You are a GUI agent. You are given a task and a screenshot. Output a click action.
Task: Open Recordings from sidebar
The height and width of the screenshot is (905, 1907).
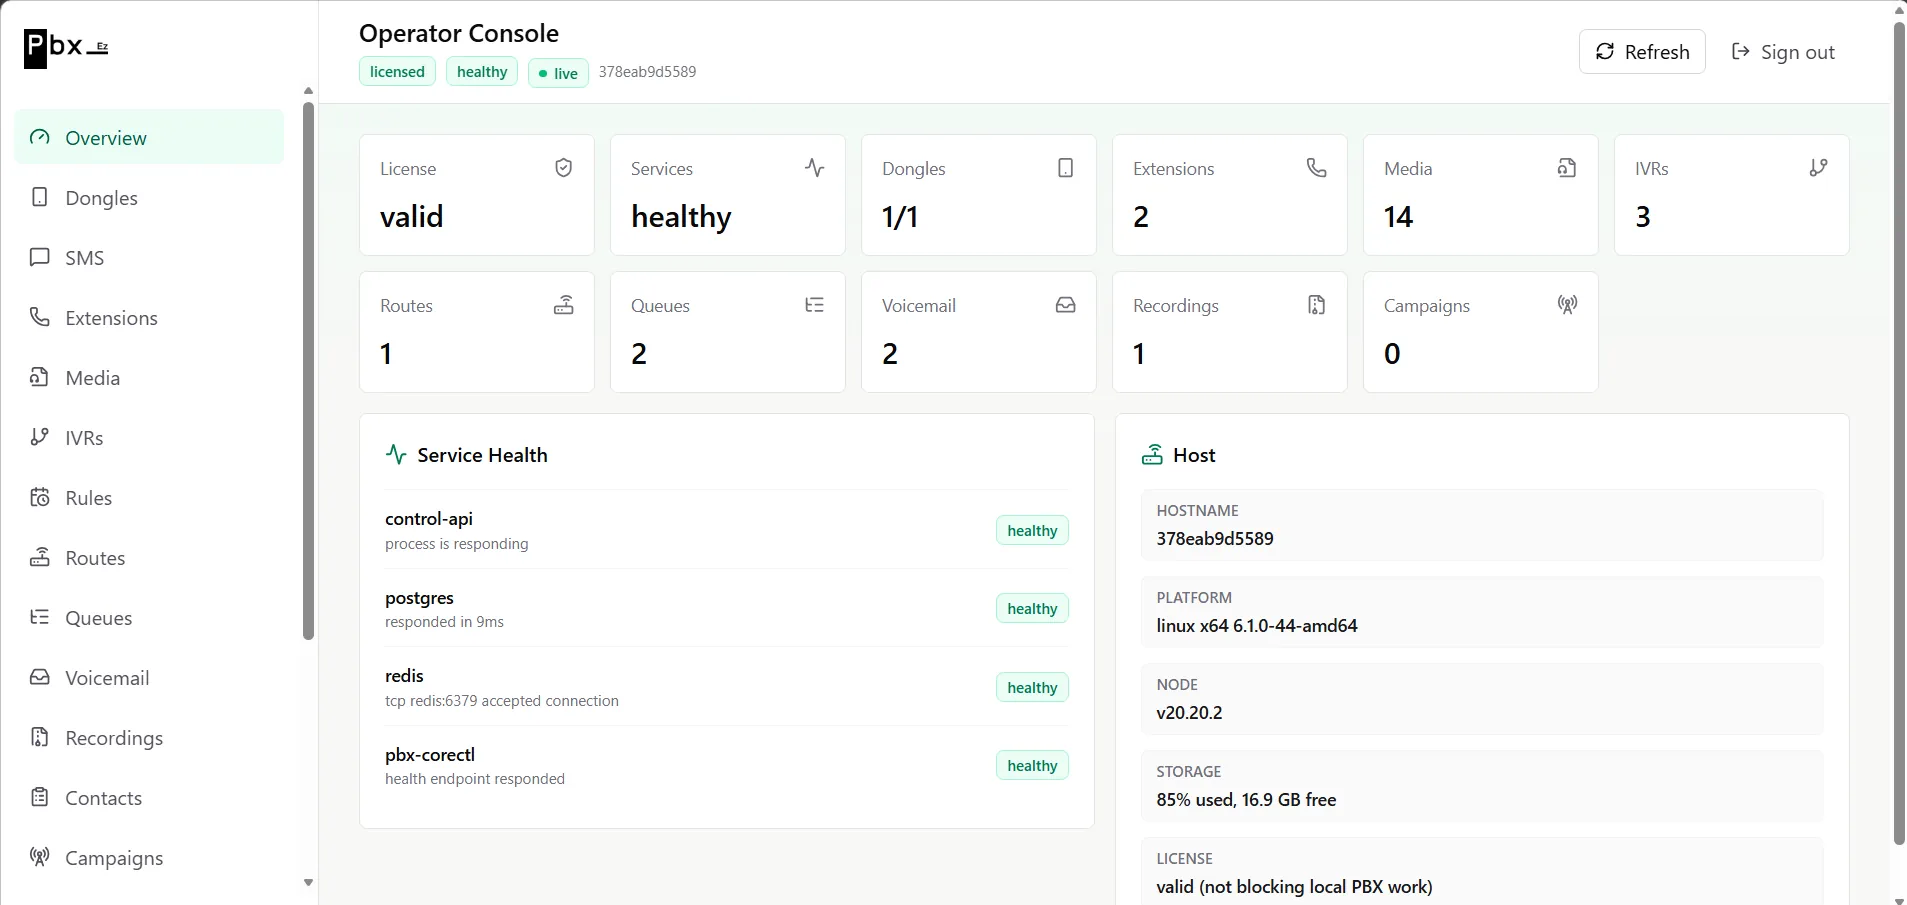[149, 737]
